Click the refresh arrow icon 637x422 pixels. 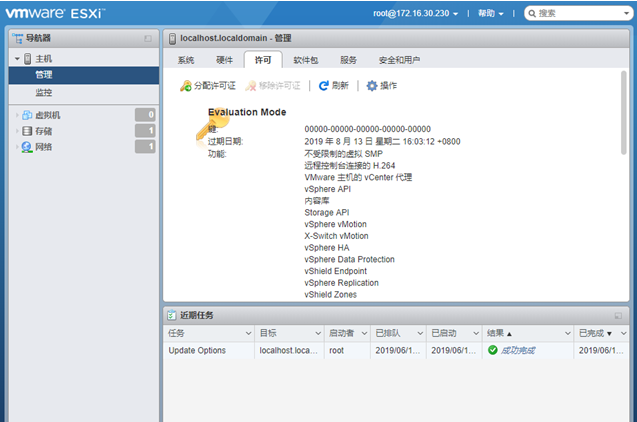click(323, 86)
